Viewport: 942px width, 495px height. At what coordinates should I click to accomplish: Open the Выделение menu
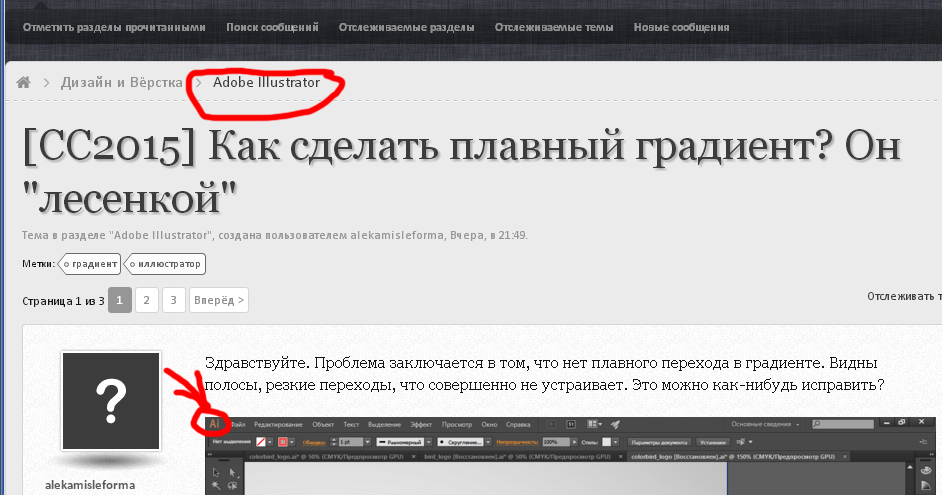pos(384,425)
